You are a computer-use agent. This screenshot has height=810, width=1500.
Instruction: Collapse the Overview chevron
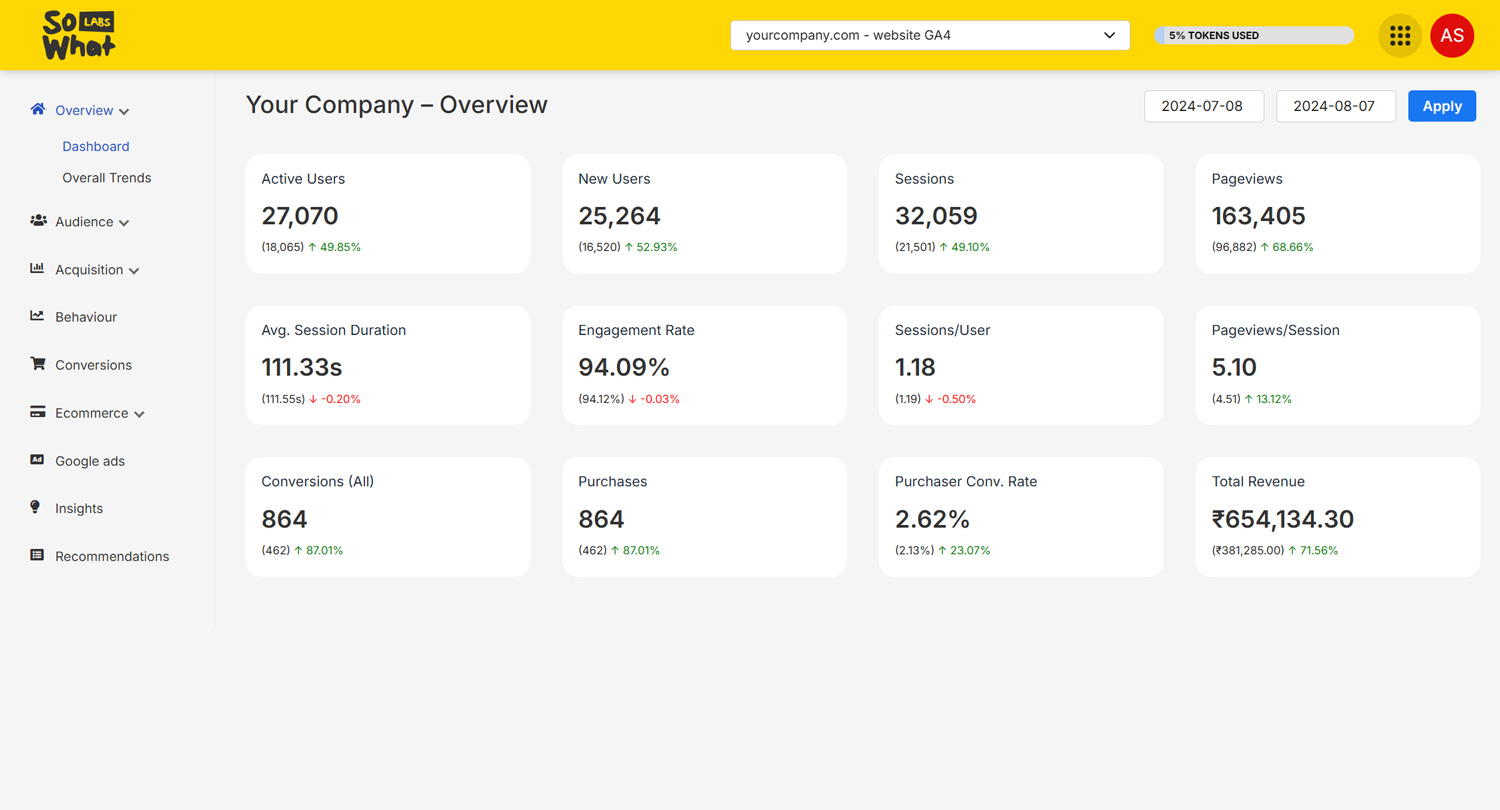(x=124, y=112)
